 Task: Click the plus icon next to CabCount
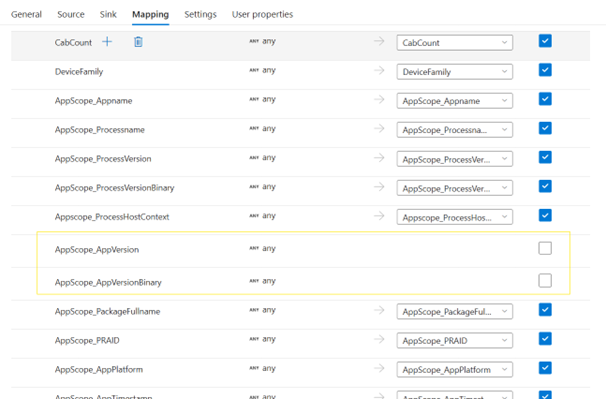click(107, 41)
